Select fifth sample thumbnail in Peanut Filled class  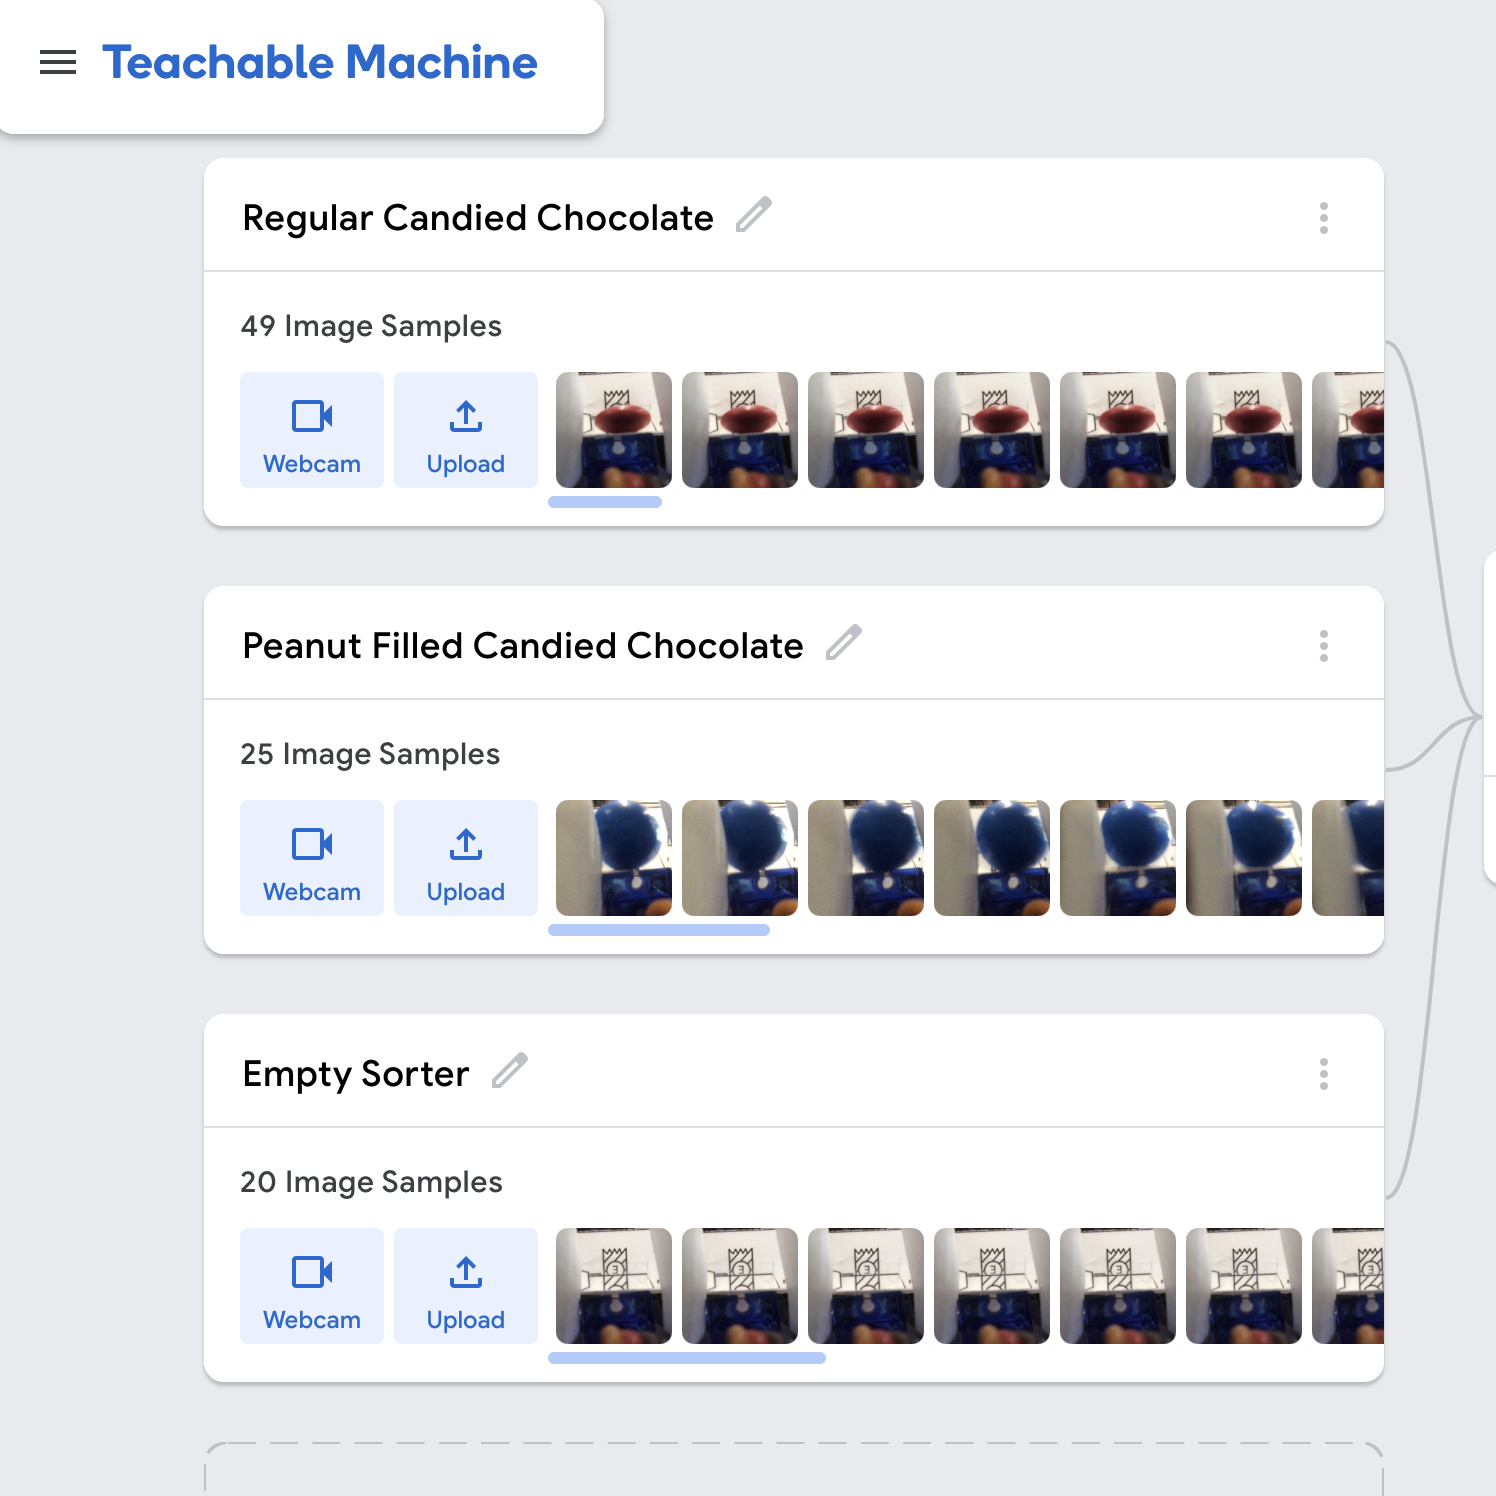point(1118,858)
